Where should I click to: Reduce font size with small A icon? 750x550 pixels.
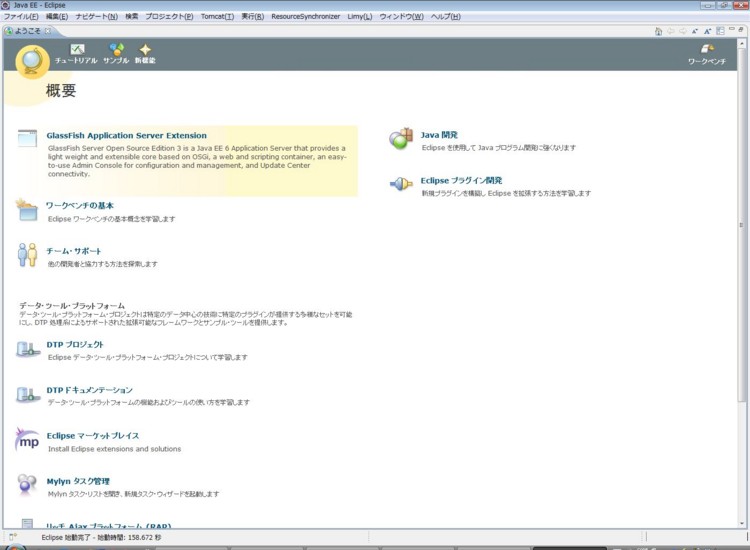(x=695, y=31)
